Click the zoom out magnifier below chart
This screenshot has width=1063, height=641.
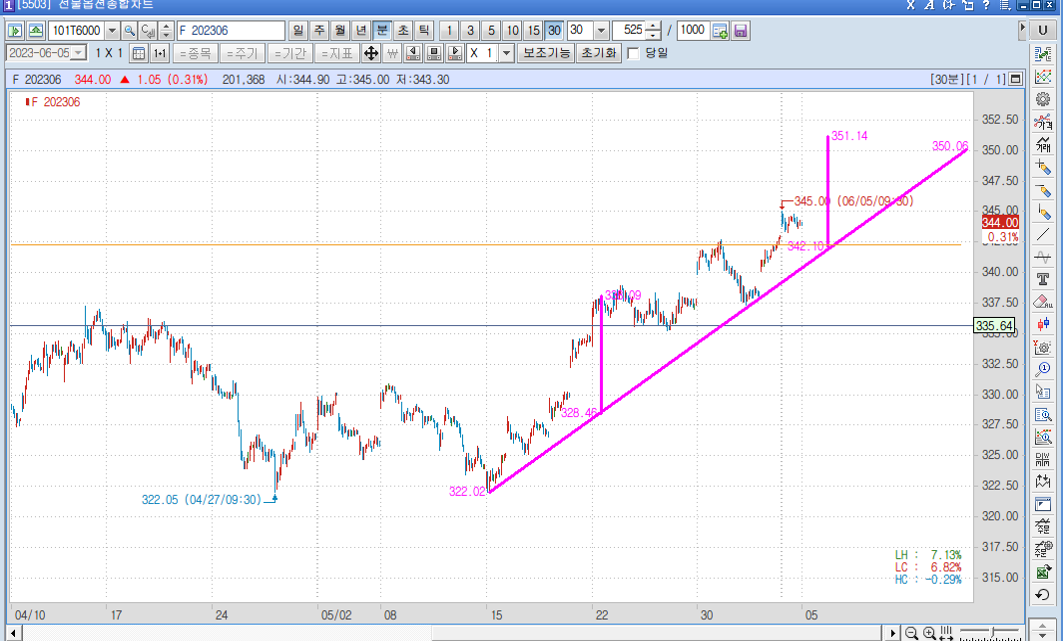(x=911, y=633)
